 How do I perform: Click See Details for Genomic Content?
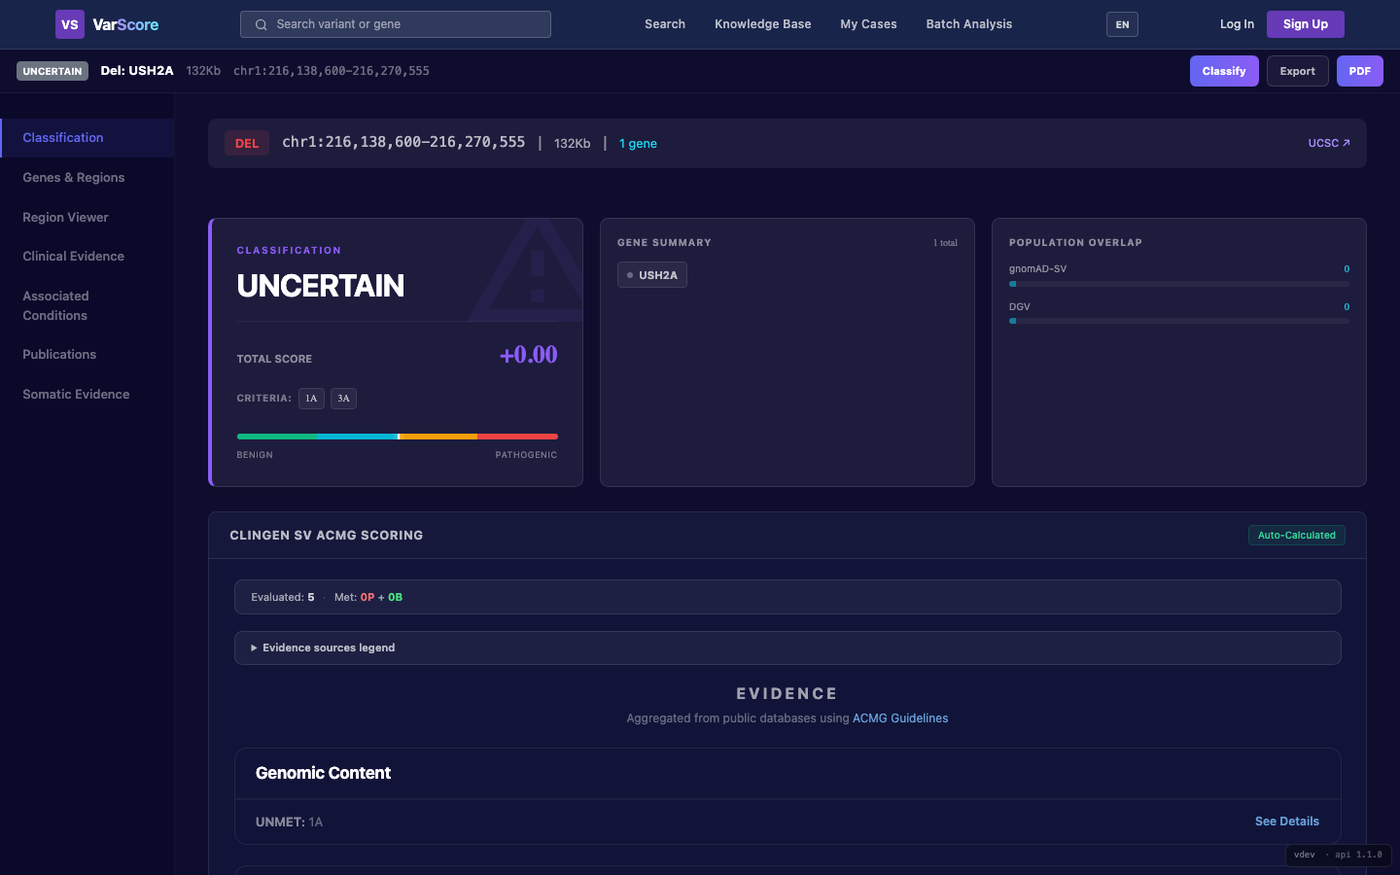(x=1287, y=821)
